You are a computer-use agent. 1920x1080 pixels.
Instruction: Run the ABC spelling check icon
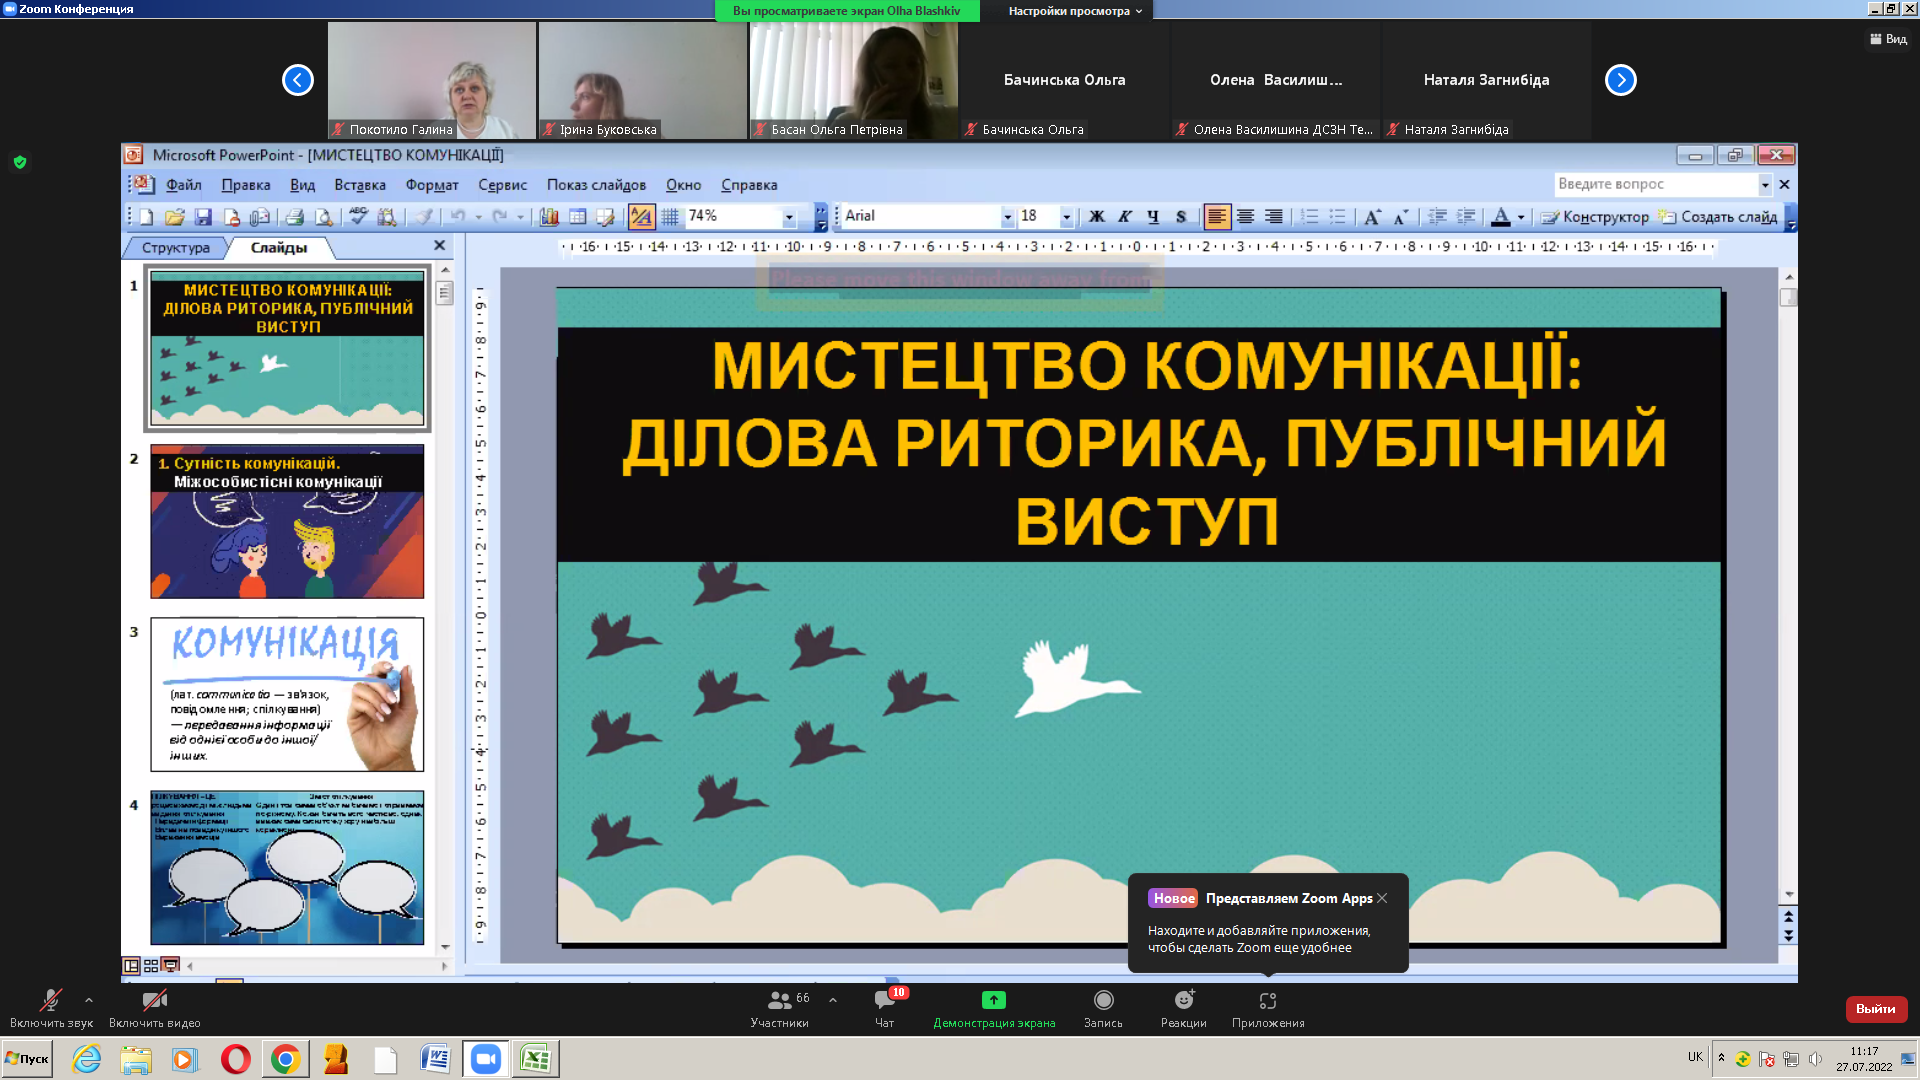tap(358, 216)
